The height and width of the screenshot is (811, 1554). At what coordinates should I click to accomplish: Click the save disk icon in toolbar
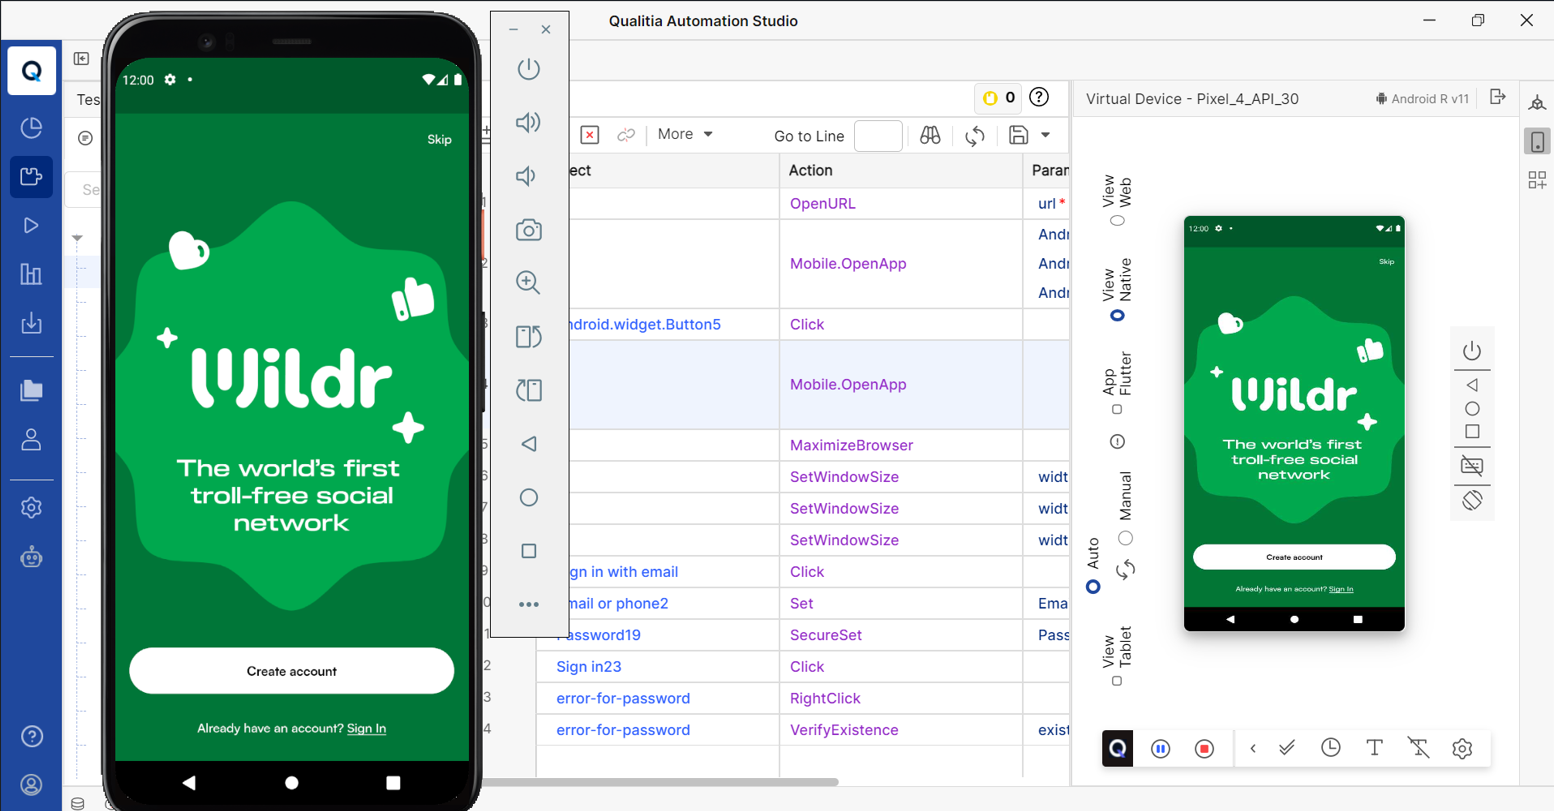[1018, 135]
